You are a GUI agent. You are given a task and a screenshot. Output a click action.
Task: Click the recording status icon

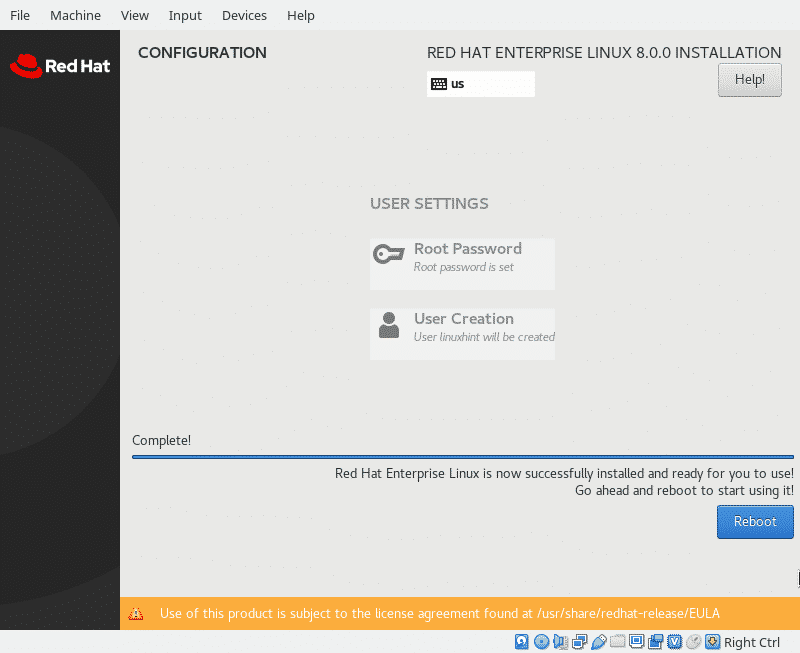tap(656, 641)
